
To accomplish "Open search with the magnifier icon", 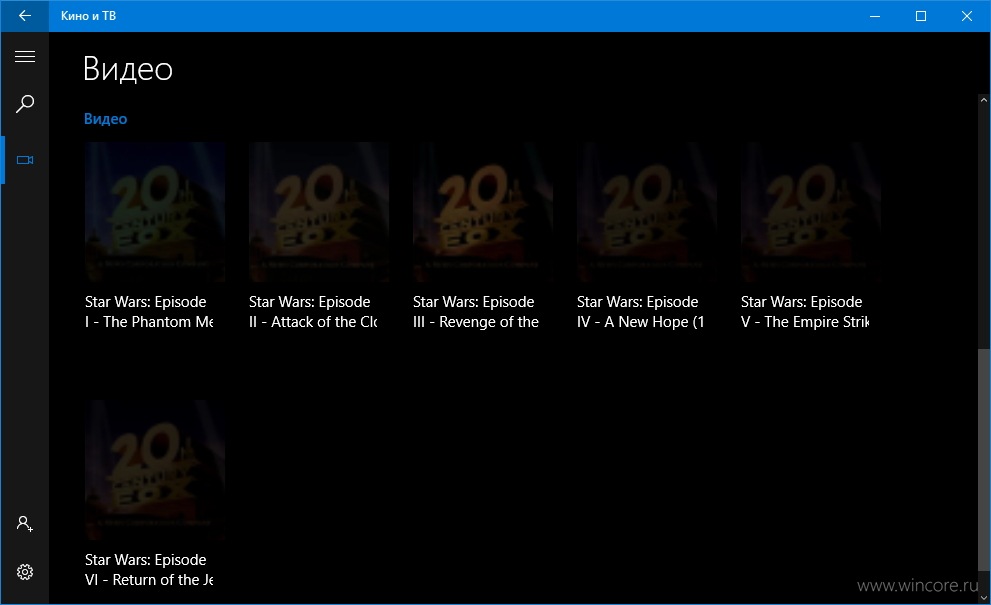I will (x=25, y=104).
